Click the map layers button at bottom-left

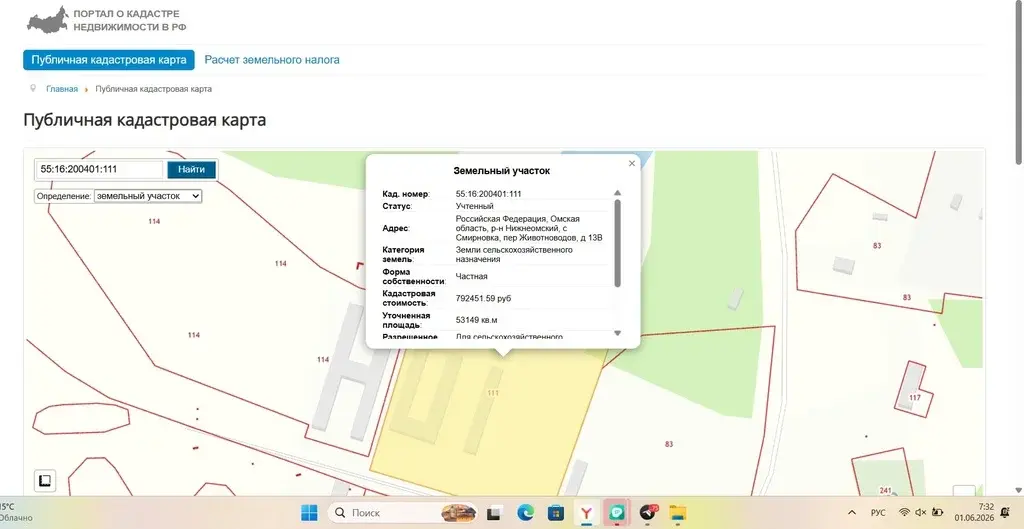pos(44,481)
